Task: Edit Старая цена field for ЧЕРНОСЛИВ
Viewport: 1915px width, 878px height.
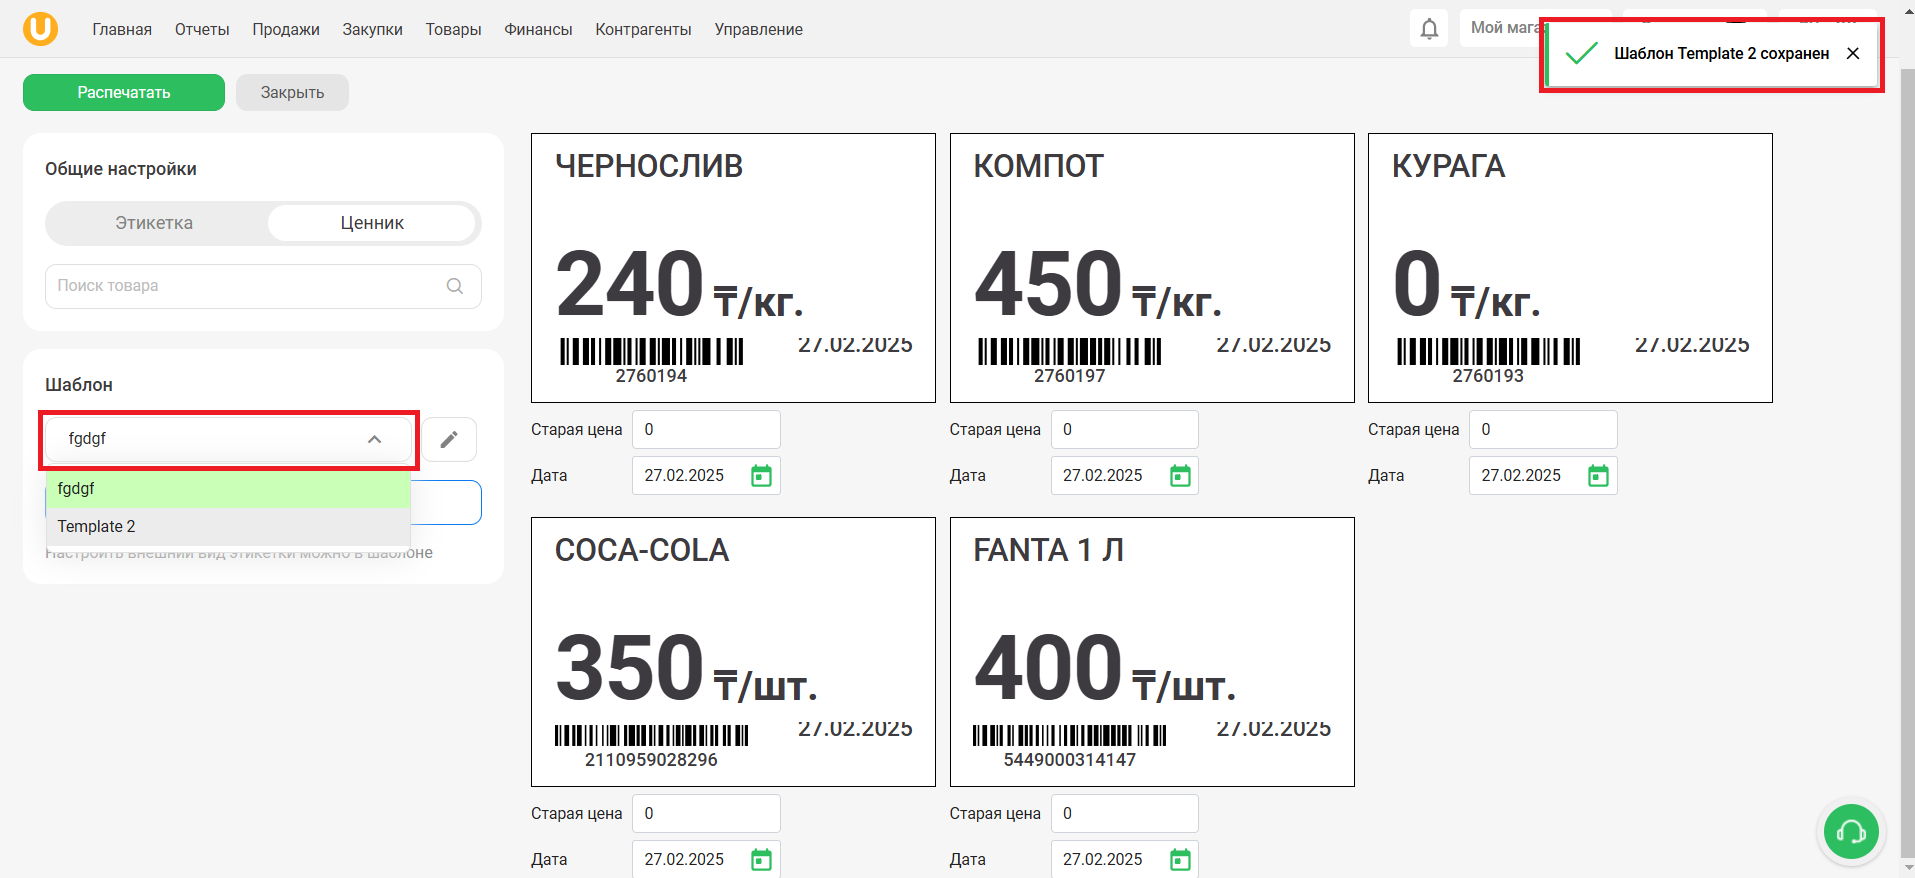Action: [x=706, y=430]
